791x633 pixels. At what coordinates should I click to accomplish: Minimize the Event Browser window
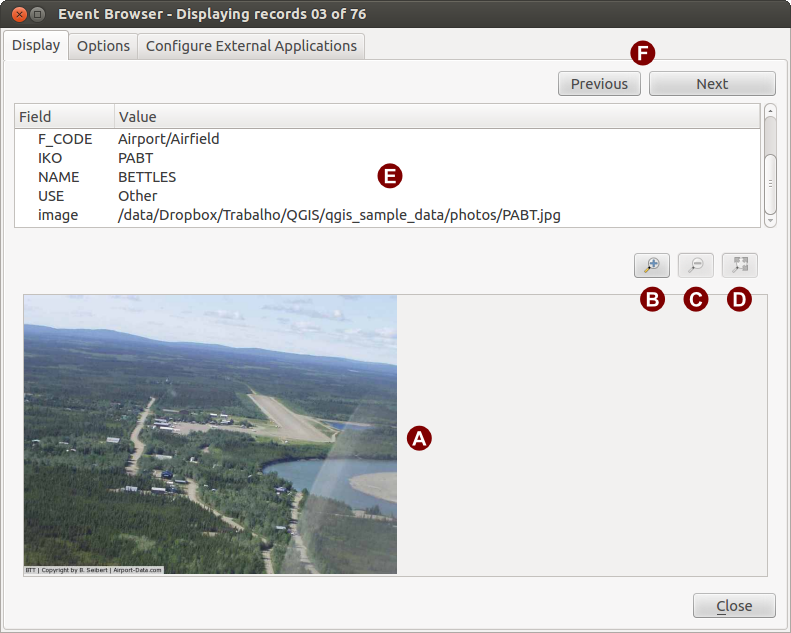click(x=38, y=14)
